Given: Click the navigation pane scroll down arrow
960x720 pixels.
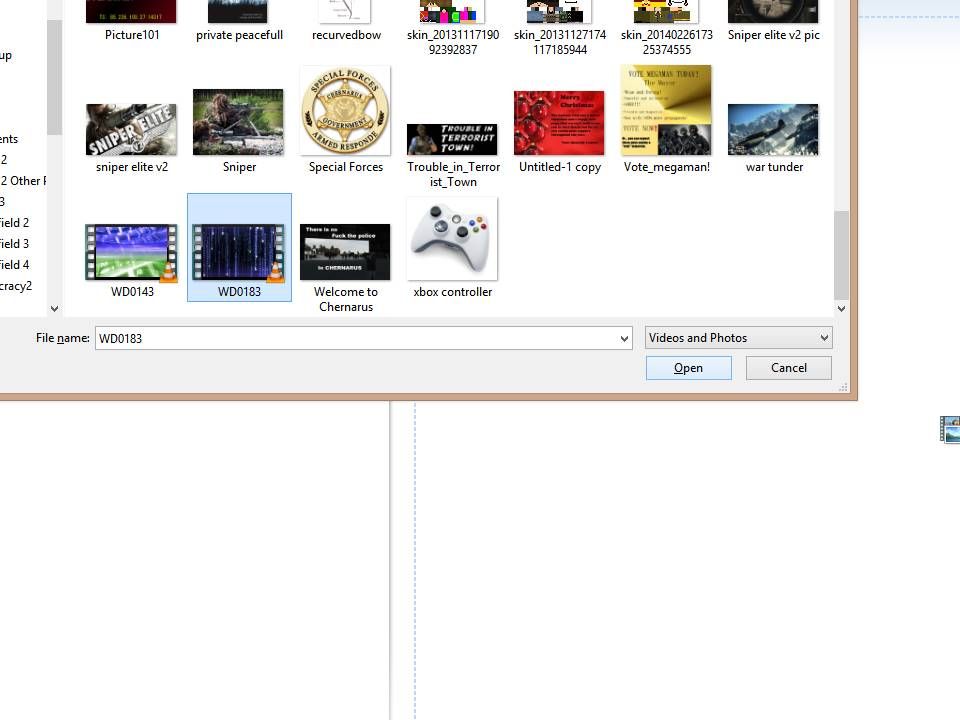Looking at the screenshot, I should [x=54, y=309].
